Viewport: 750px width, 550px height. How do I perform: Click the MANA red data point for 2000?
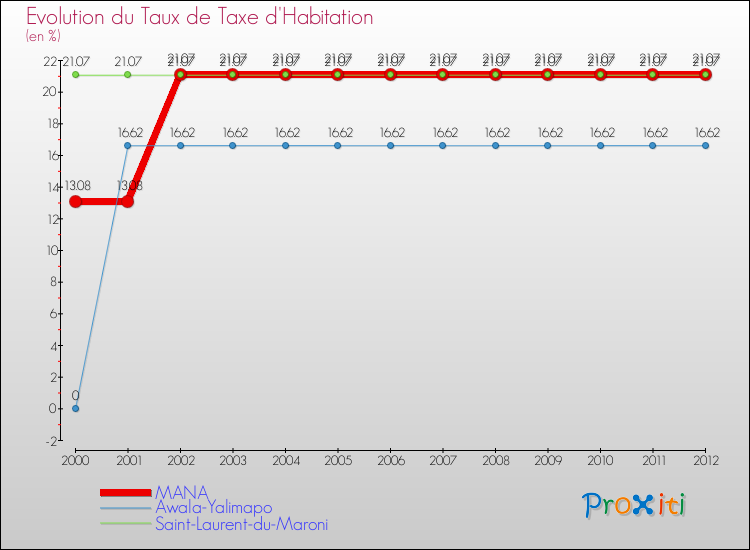[x=76, y=201]
